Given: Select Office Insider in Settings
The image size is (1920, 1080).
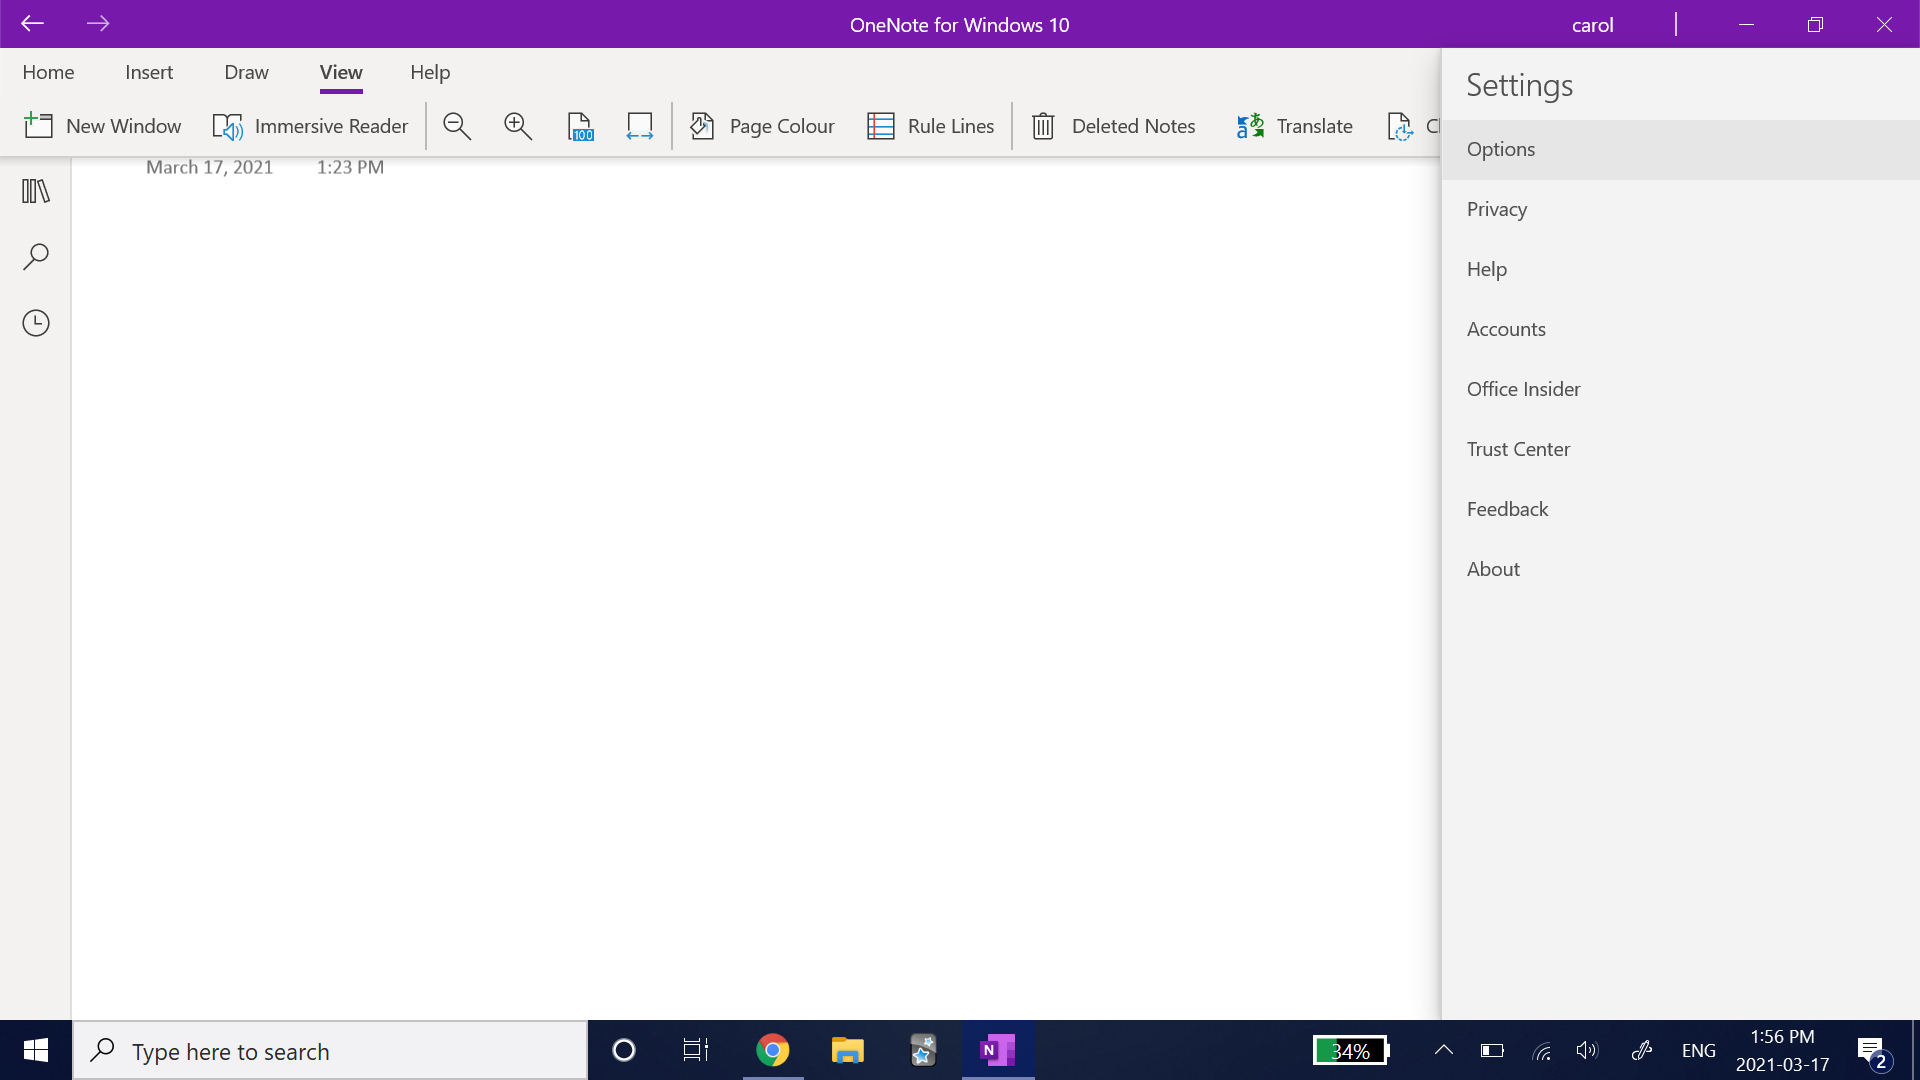Looking at the screenshot, I should tap(1523, 389).
